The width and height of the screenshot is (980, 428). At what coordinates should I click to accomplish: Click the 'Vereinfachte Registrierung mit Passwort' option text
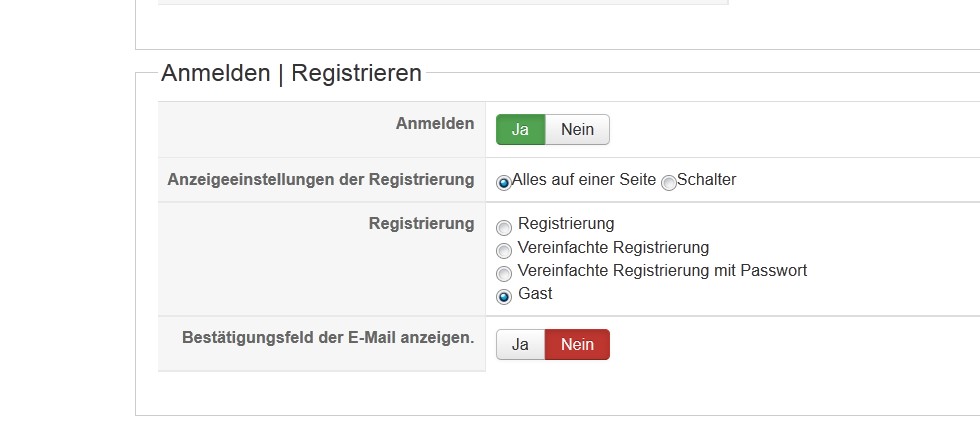click(662, 271)
